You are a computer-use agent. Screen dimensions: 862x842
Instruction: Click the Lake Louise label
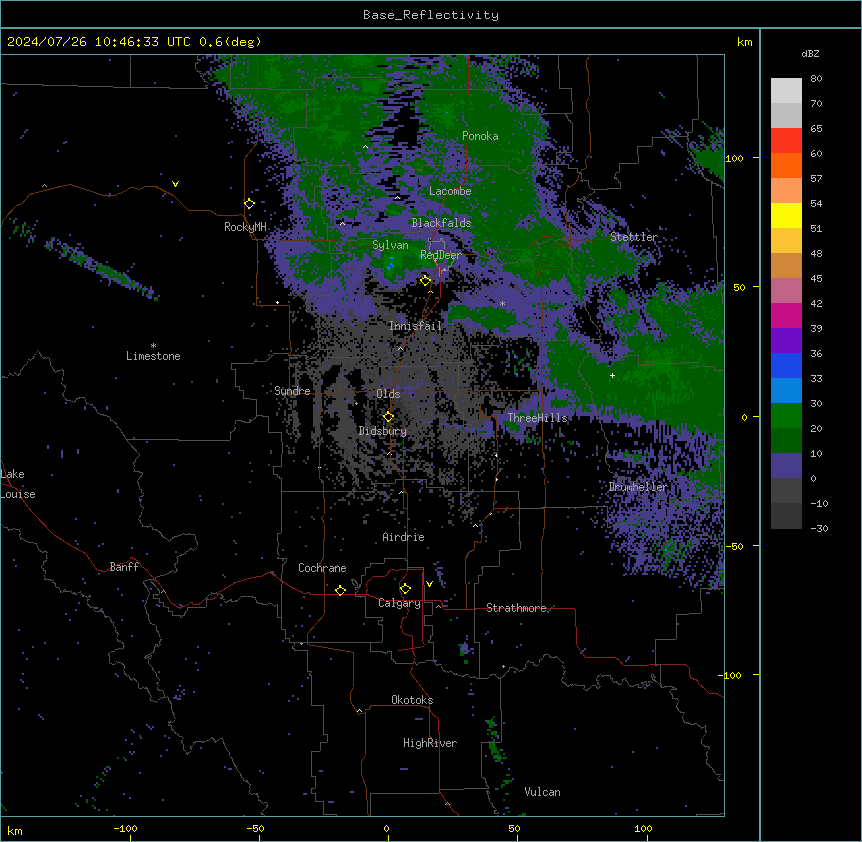pos(18,484)
